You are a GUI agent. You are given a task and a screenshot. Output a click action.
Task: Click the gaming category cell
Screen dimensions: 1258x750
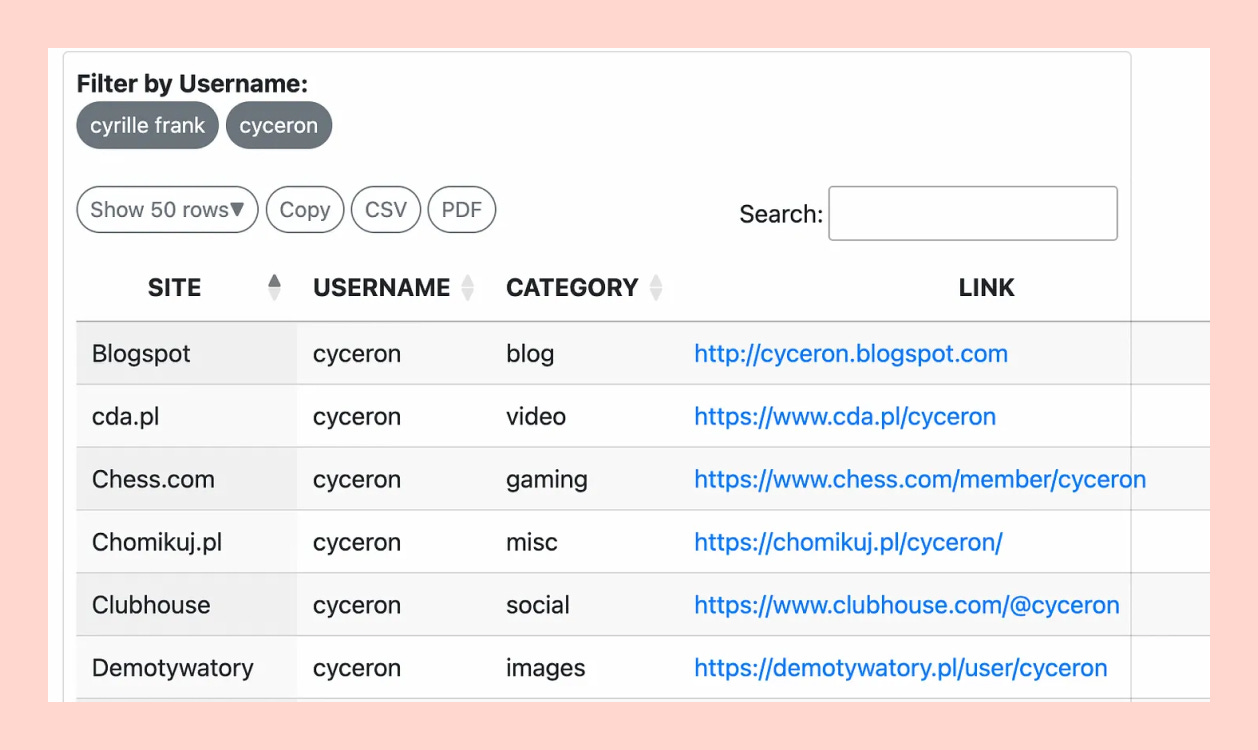[x=584, y=480]
